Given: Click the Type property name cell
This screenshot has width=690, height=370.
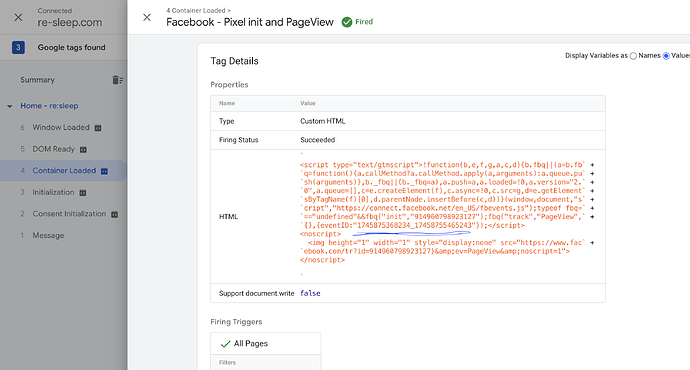Looking at the screenshot, I should 227,121.
